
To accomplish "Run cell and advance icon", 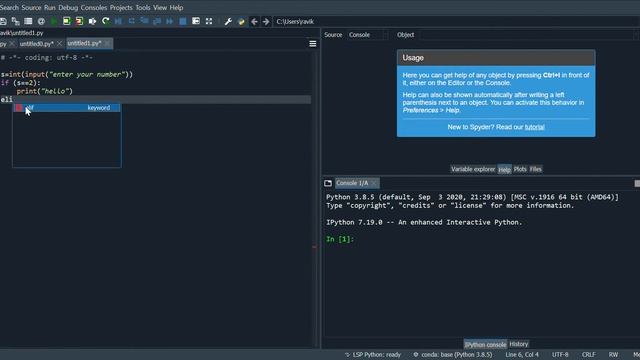I will (x=79, y=21).
